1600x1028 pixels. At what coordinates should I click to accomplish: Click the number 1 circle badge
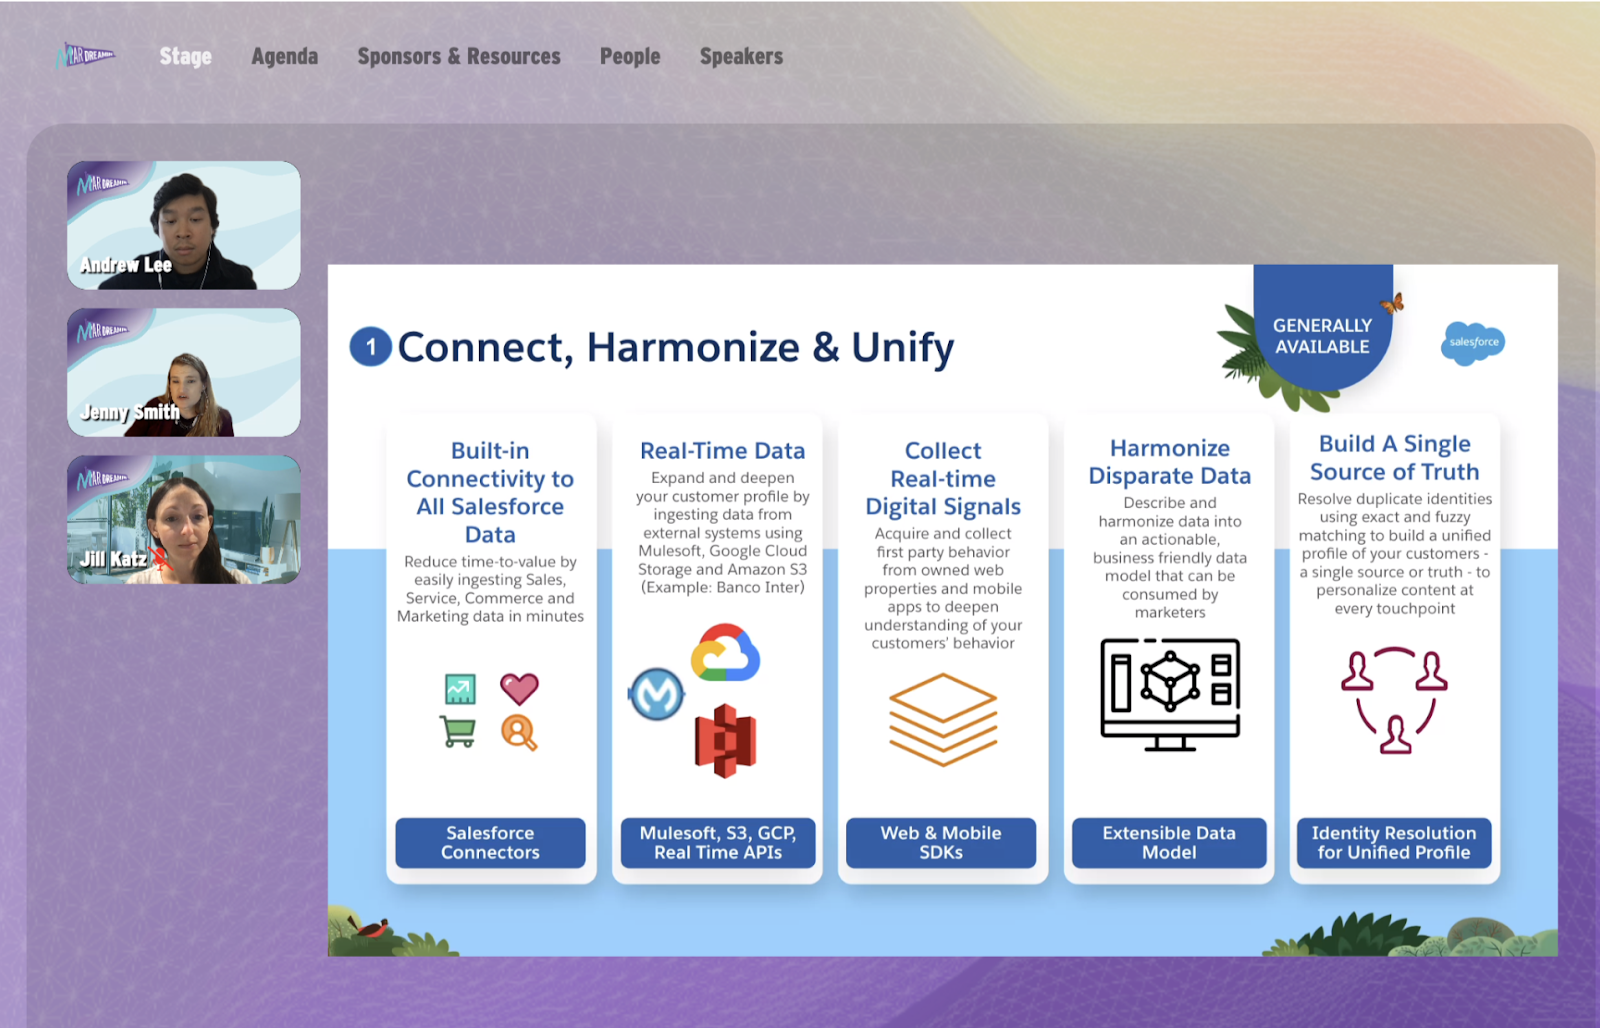371,347
